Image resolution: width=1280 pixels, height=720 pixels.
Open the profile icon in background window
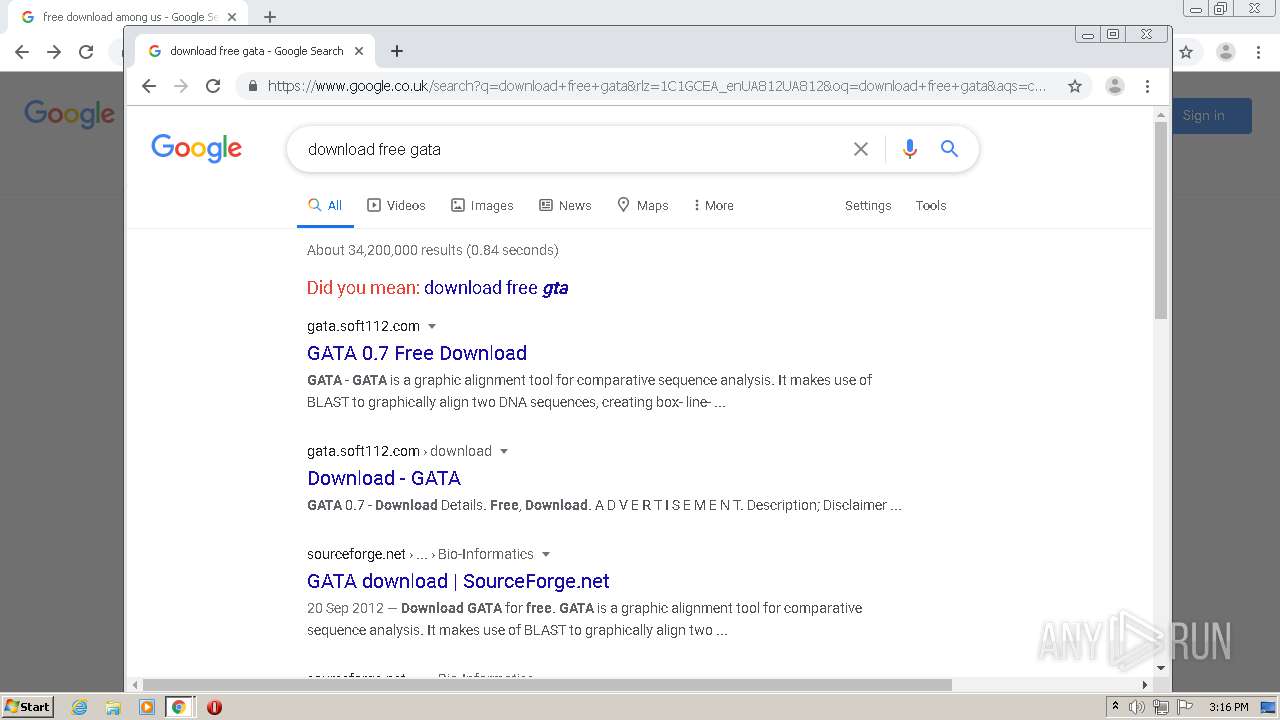[1225, 52]
